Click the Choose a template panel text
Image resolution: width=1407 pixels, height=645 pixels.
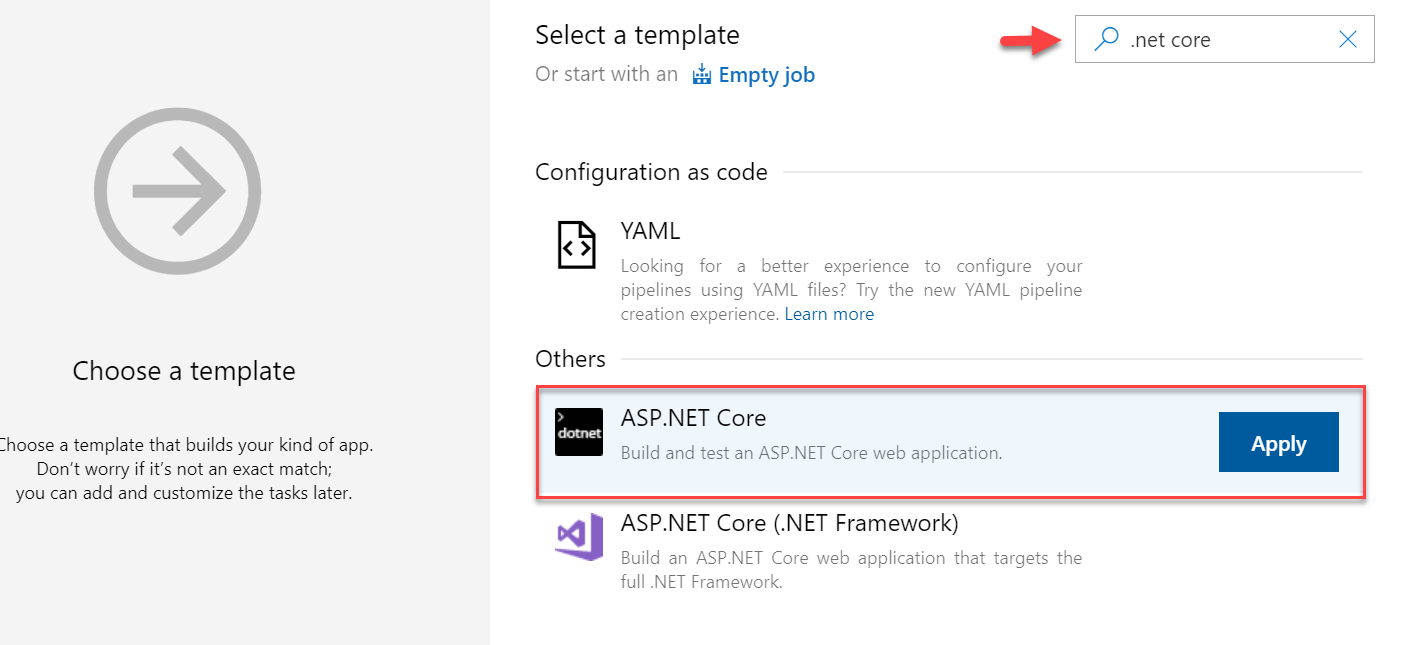click(183, 370)
